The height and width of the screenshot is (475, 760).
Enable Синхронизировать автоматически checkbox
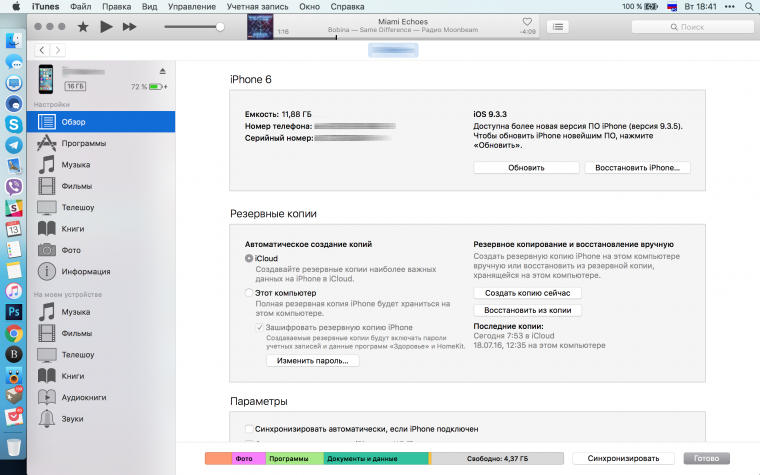(x=249, y=429)
